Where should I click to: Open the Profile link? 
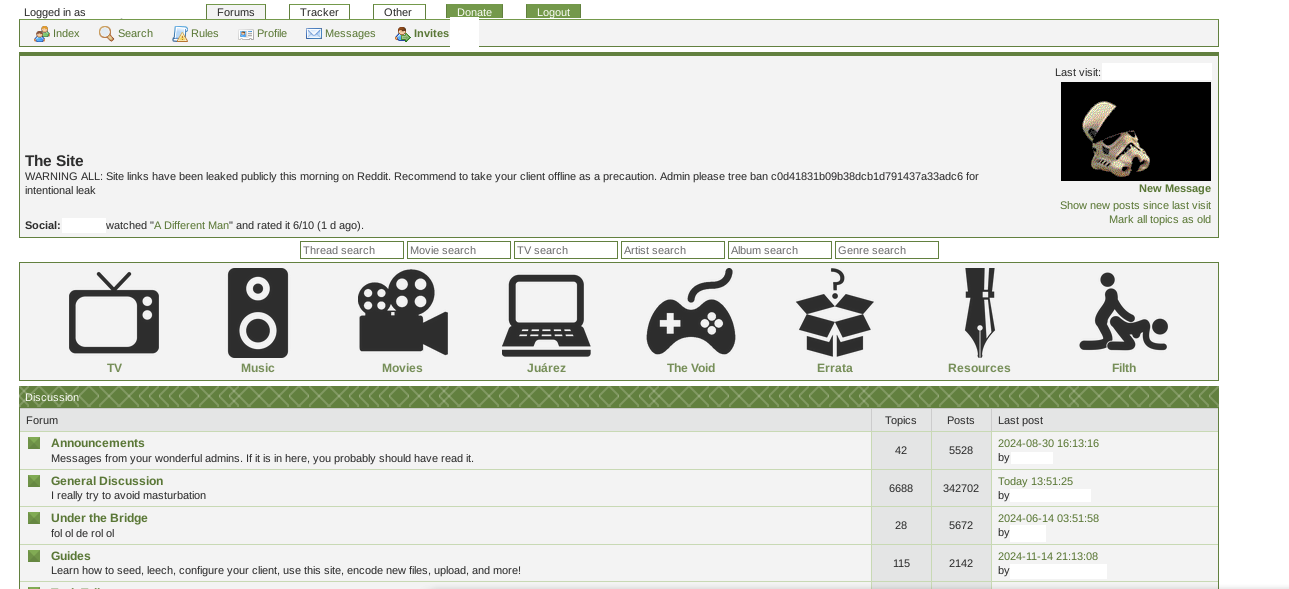tap(272, 34)
